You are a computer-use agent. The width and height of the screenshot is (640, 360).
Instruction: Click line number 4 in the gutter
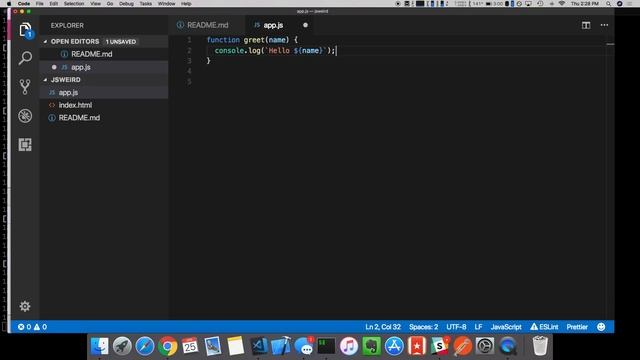click(x=189, y=71)
